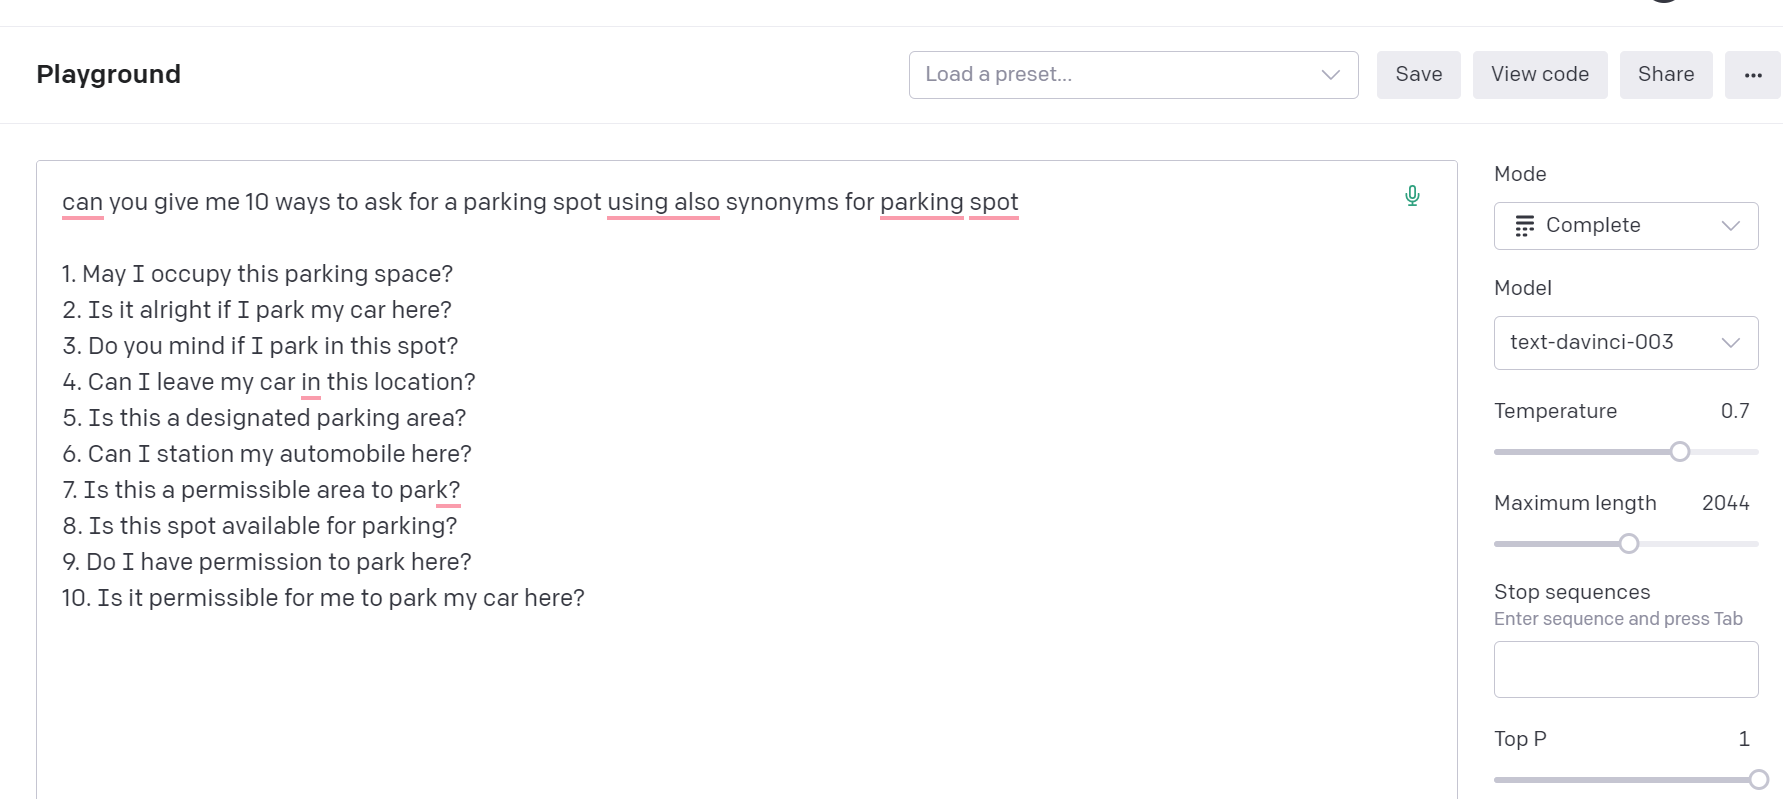
Task: Open the Mode Complete dropdown
Action: click(x=1626, y=226)
